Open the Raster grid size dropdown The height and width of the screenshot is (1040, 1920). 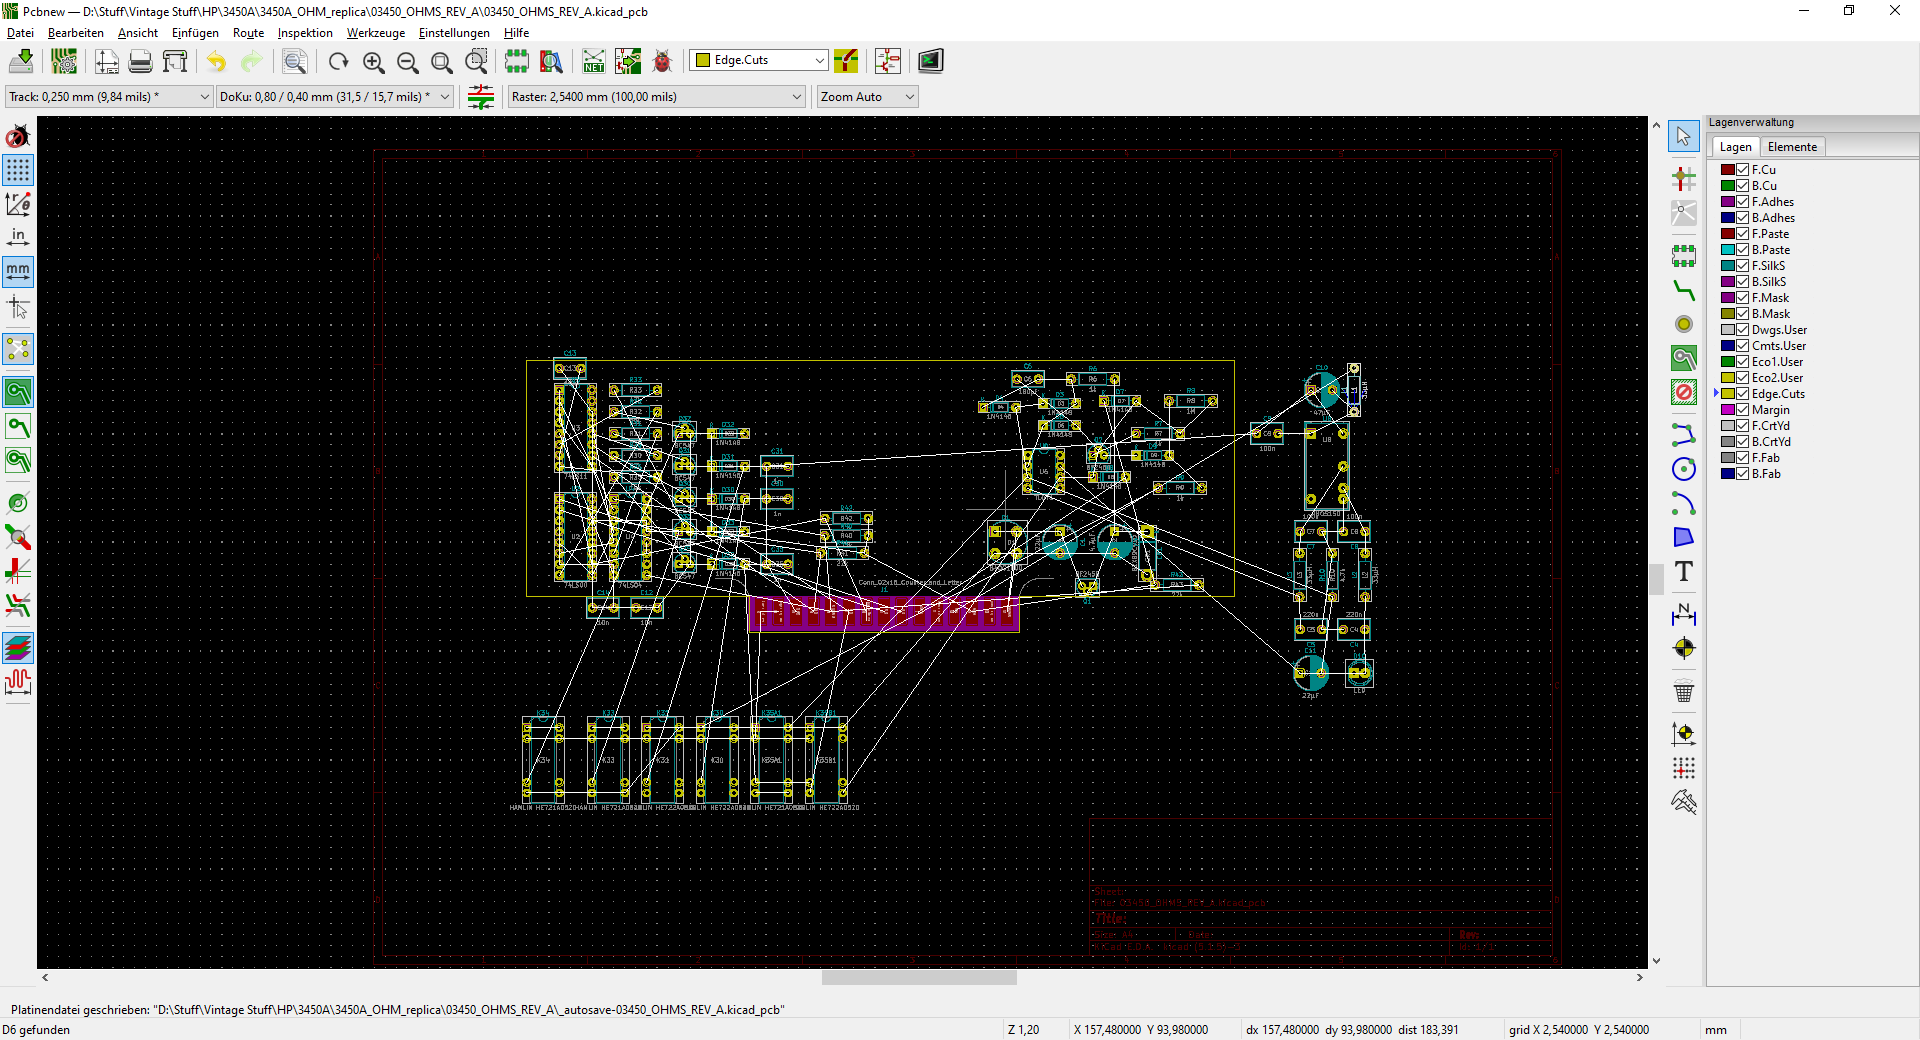[x=656, y=97]
